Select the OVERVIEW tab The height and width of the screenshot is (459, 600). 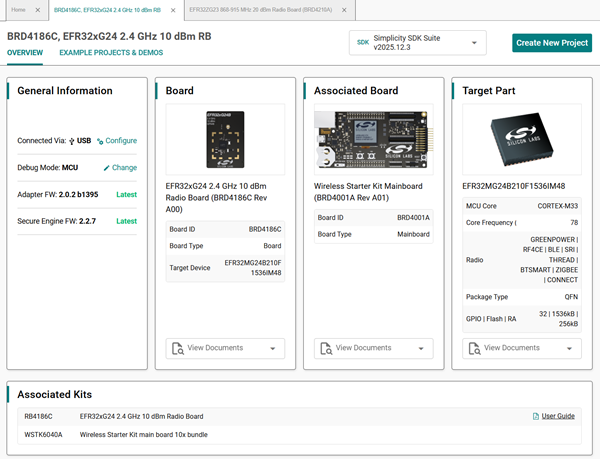(x=25, y=53)
